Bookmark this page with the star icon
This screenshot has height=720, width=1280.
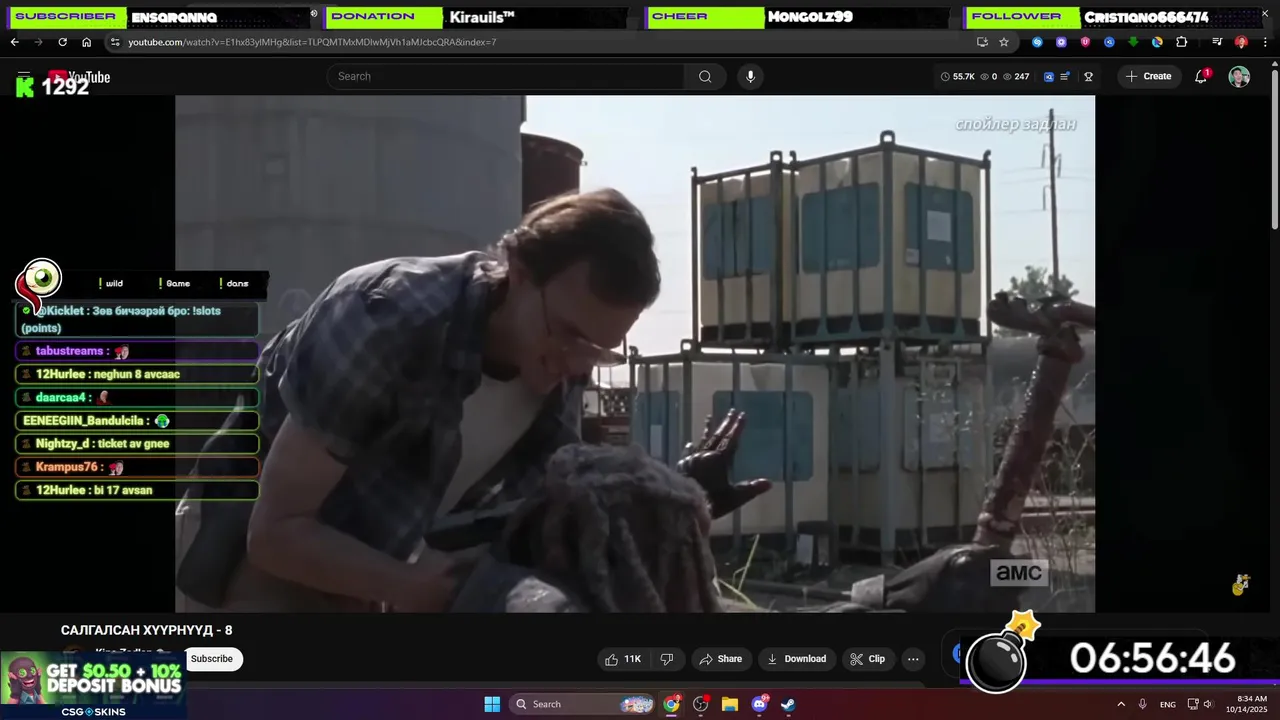tap(1004, 42)
